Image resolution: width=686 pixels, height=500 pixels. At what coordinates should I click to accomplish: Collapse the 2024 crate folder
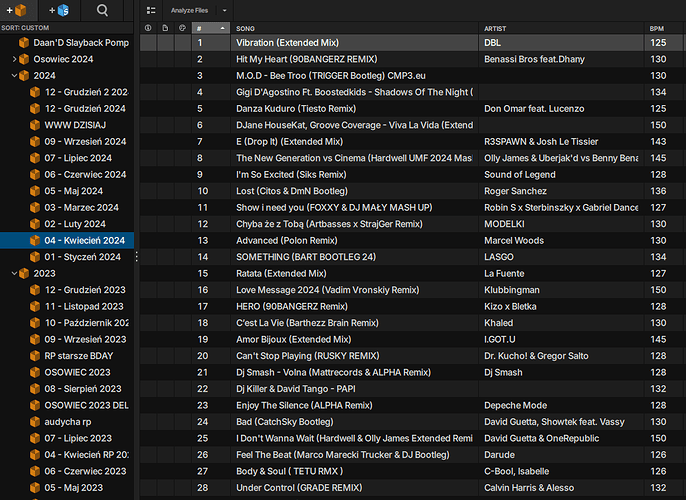point(14,75)
